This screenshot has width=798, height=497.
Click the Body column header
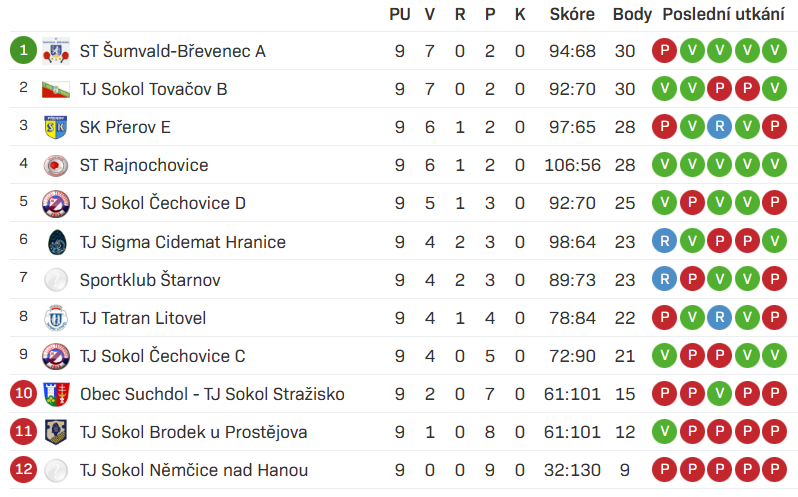(x=632, y=14)
